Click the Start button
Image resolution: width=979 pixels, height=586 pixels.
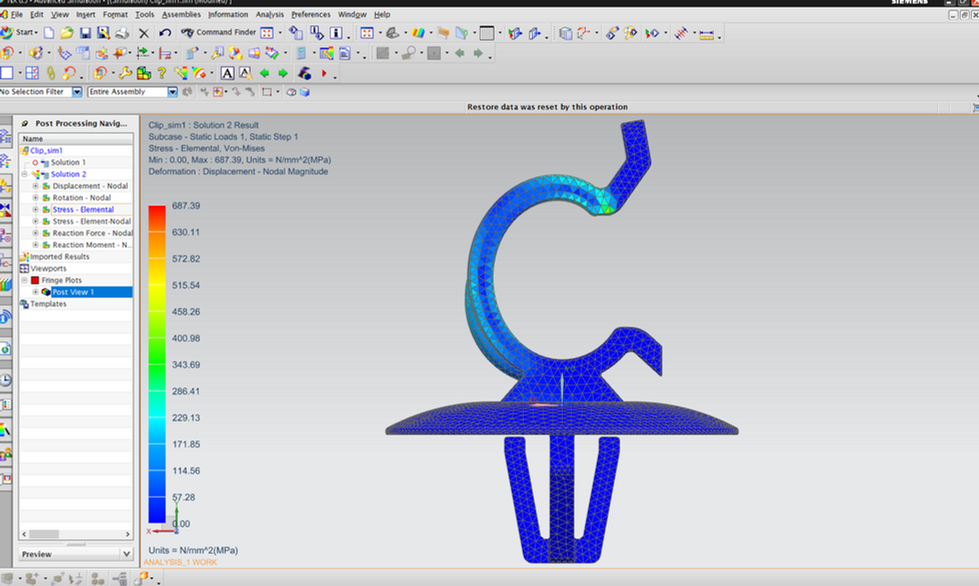(x=20, y=33)
